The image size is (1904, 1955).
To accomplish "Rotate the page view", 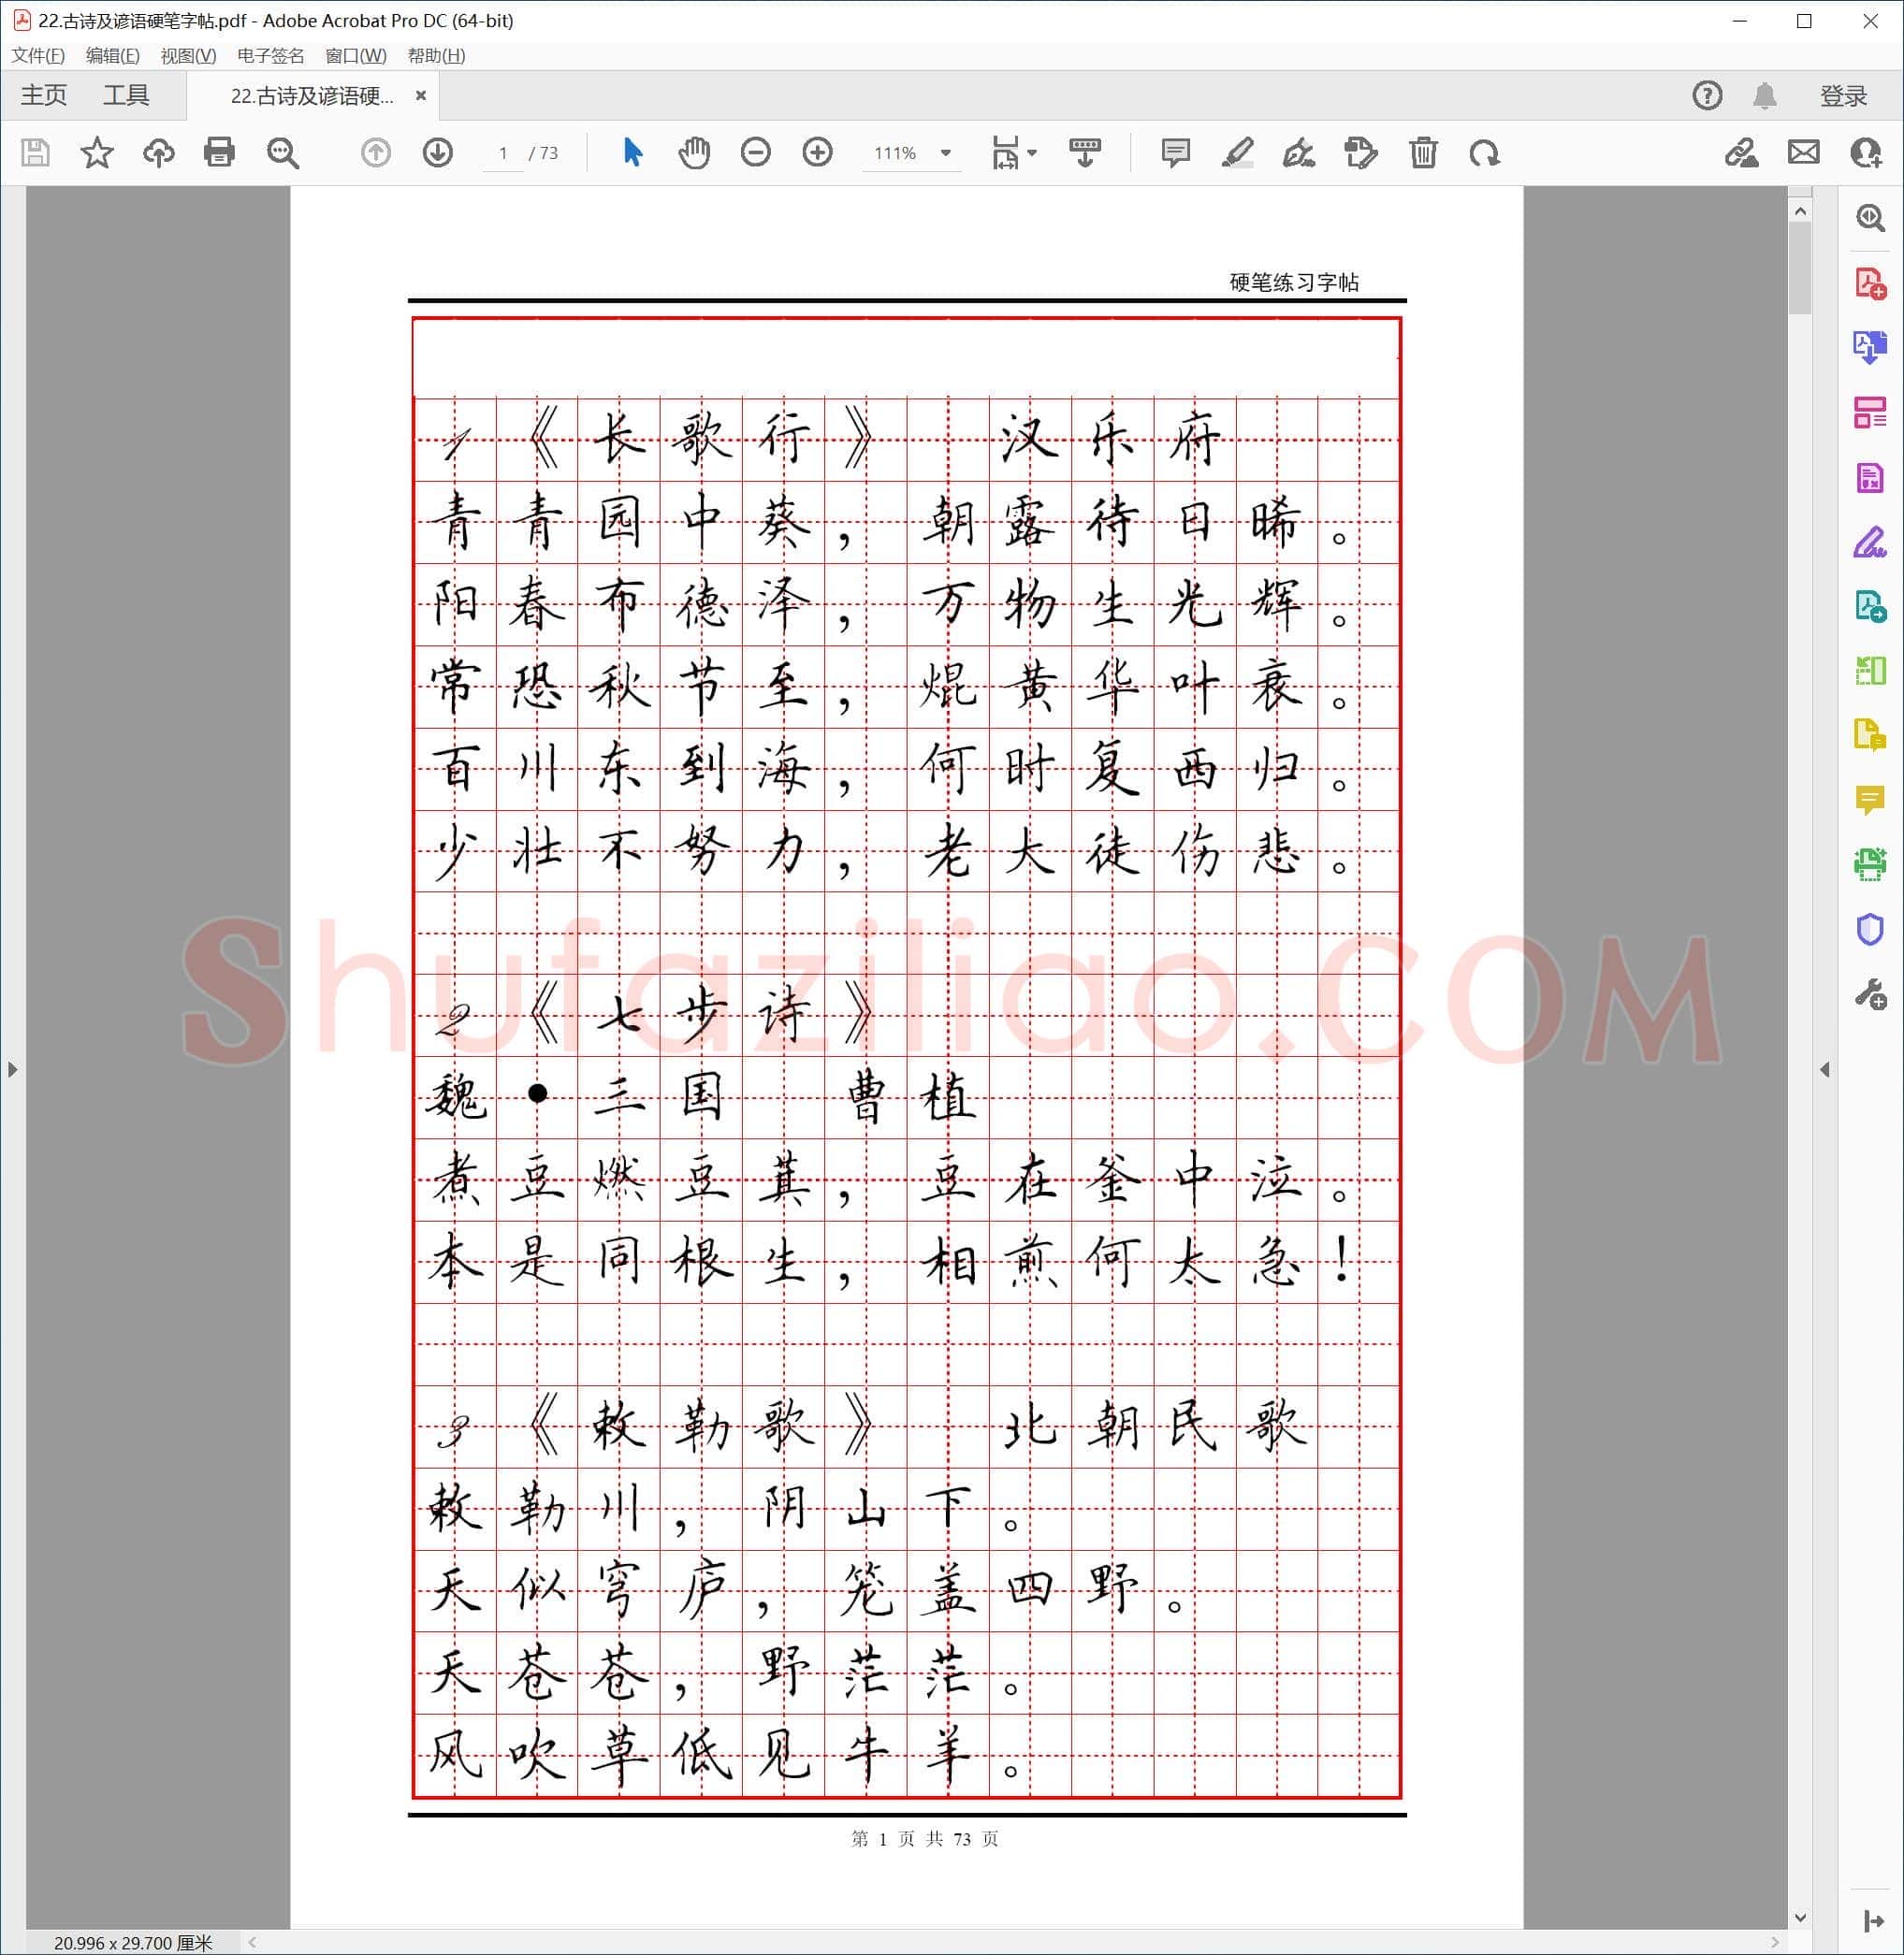I will pos(1485,153).
